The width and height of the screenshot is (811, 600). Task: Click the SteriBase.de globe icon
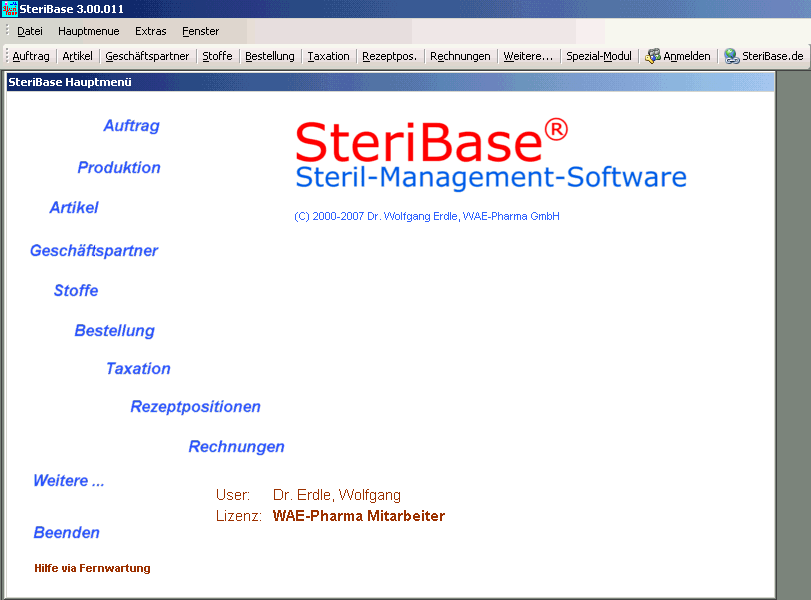click(x=731, y=56)
